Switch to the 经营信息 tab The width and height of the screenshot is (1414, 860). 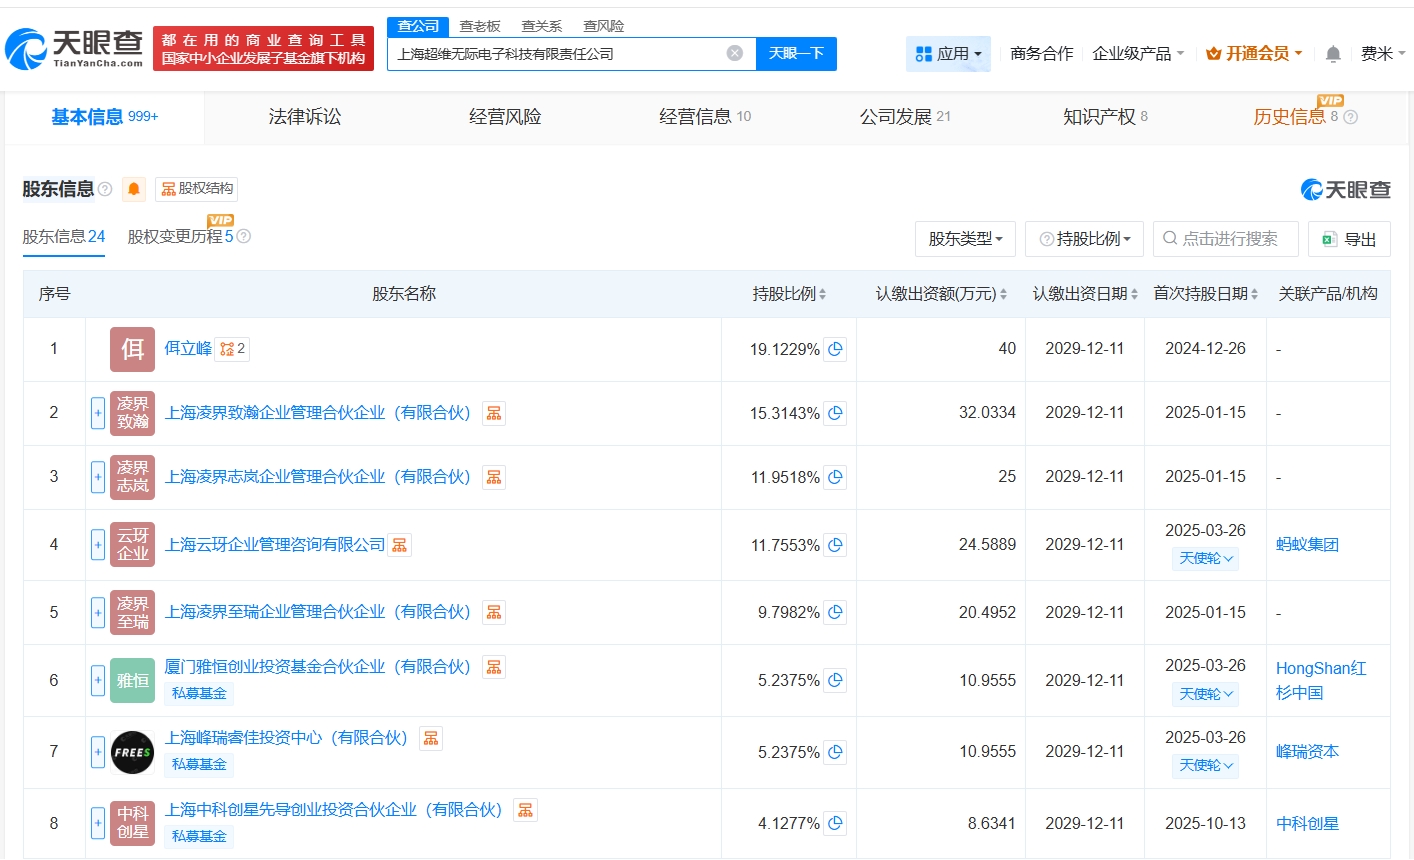tap(705, 117)
